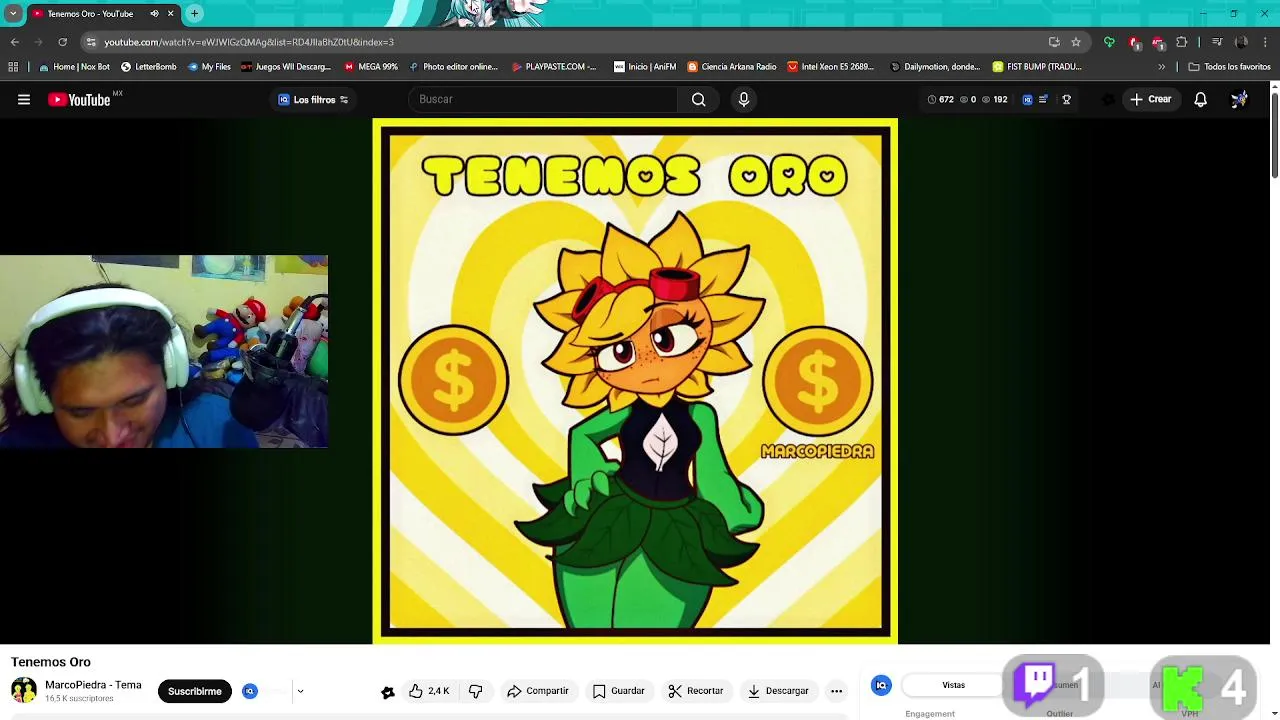Click the vidIQ blue square icon in header
This screenshot has width=1280, height=720.
(1027, 99)
